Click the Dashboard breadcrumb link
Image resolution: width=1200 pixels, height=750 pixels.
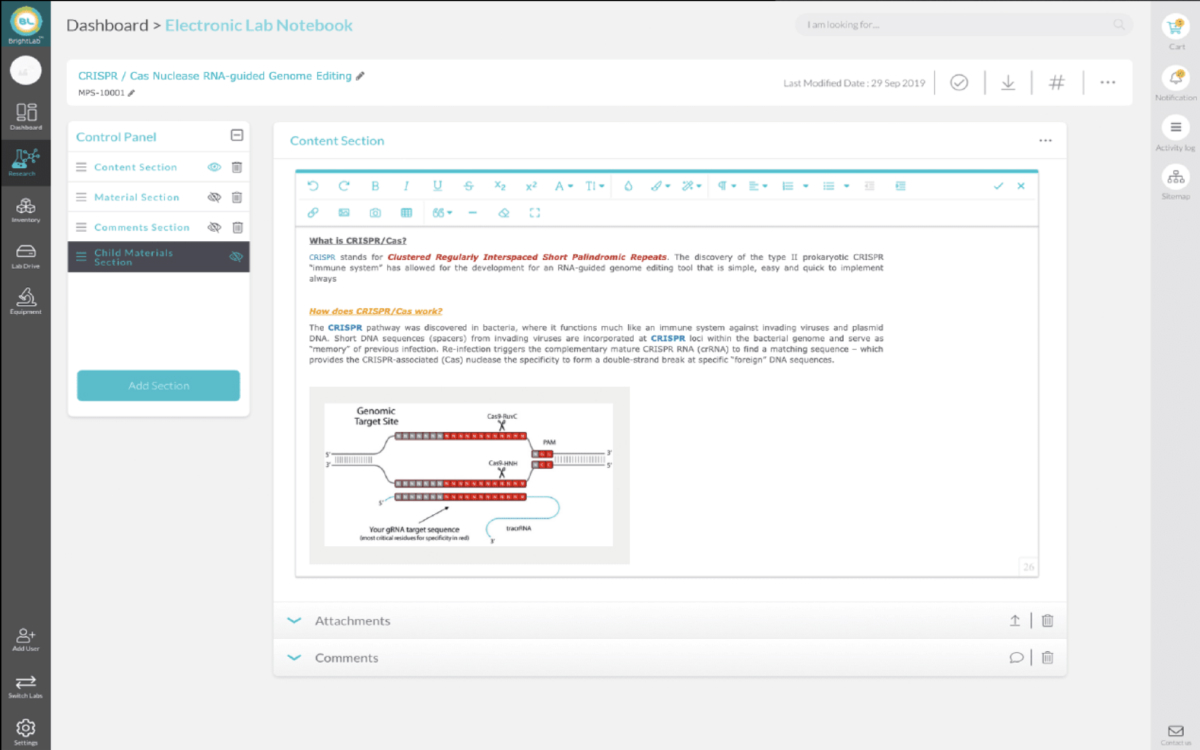coord(106,26)
